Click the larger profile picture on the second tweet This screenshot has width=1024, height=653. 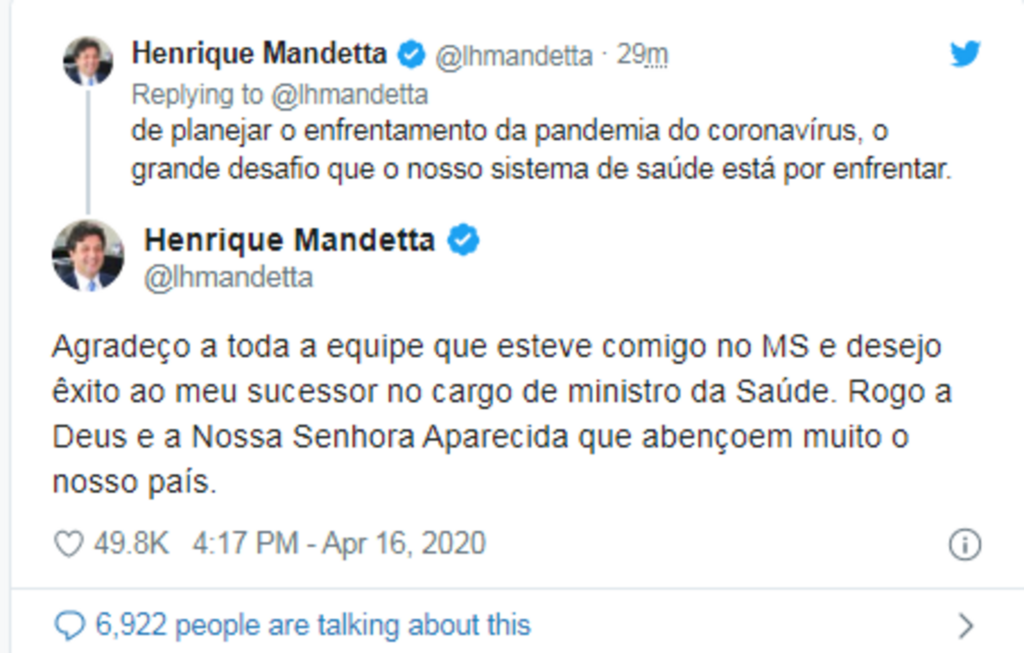pos(85,255)
